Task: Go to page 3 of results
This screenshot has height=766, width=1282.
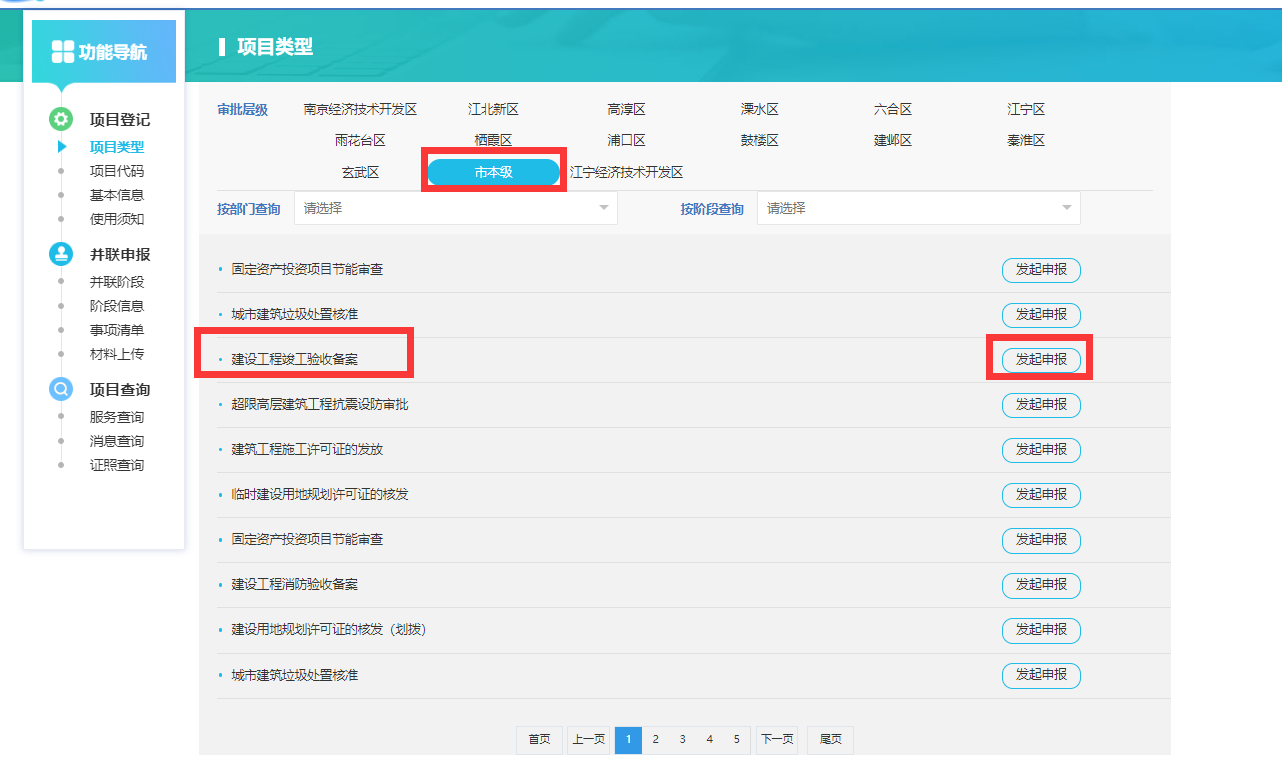Action: [x=682, y=740]
